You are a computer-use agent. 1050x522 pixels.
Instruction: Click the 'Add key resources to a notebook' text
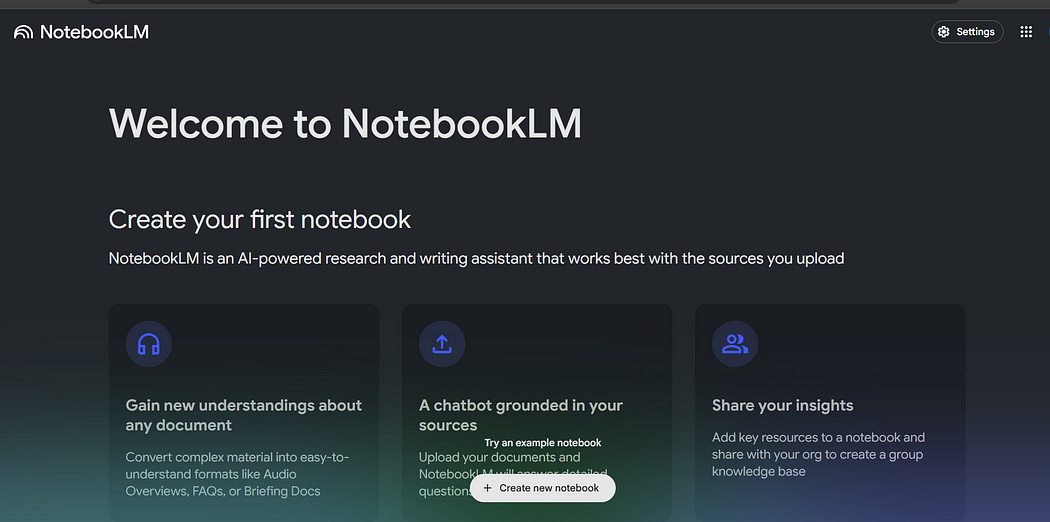coord(818,437)
